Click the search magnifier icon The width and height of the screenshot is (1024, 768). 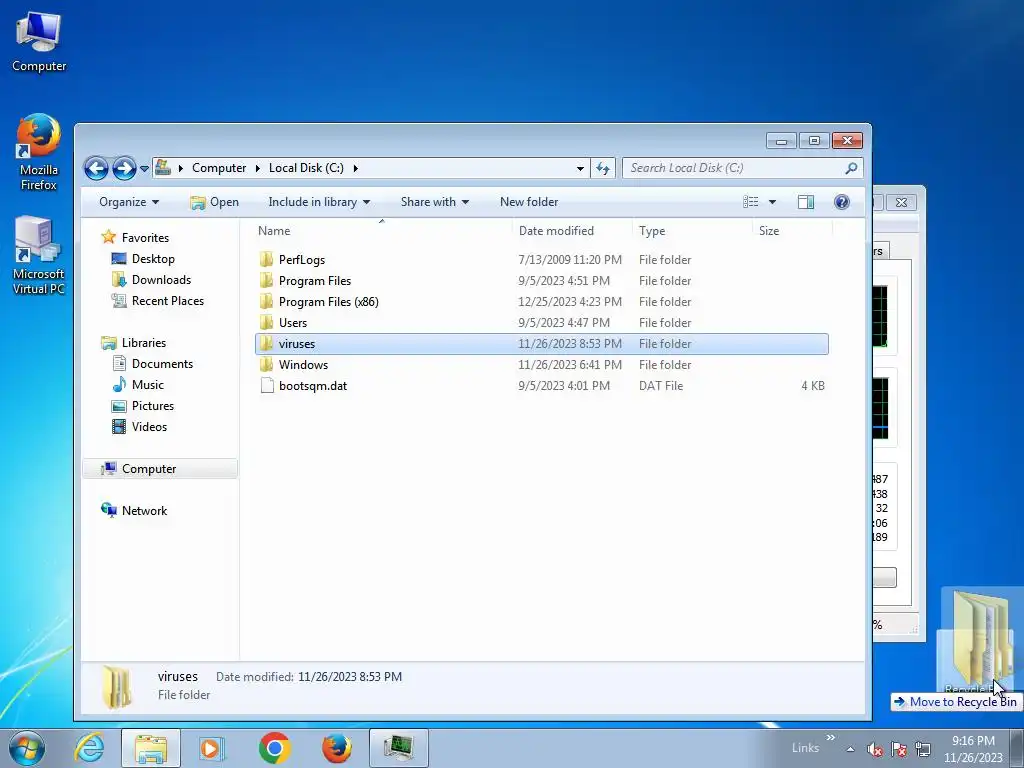tap(851, 168)
